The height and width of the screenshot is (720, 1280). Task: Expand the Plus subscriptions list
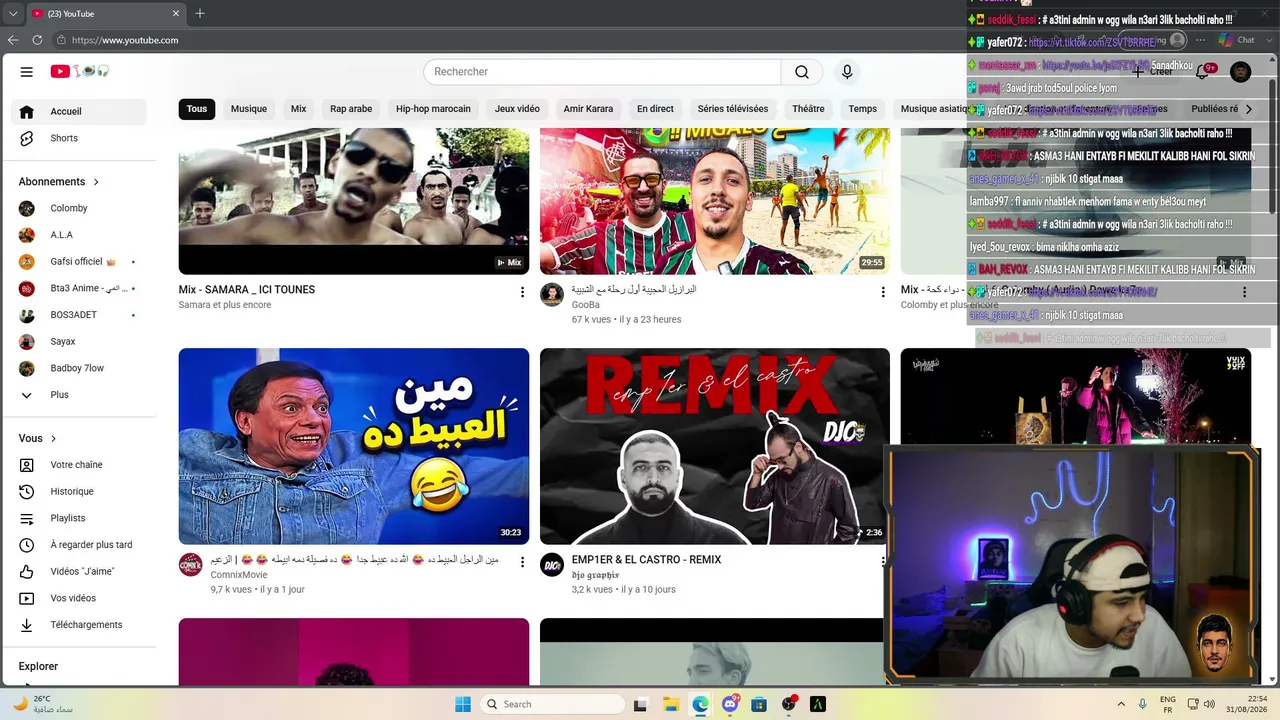(x=79, y=395)
